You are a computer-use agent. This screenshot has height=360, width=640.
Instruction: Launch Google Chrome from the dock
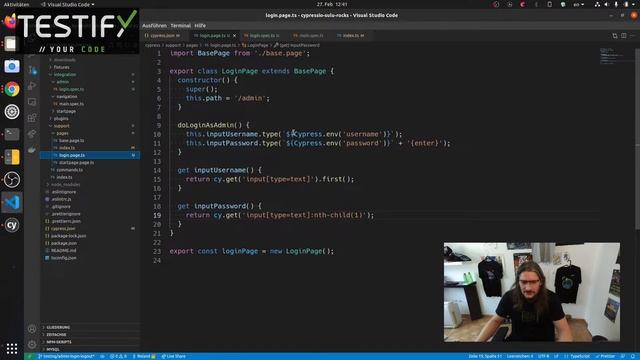pos(12,89)
